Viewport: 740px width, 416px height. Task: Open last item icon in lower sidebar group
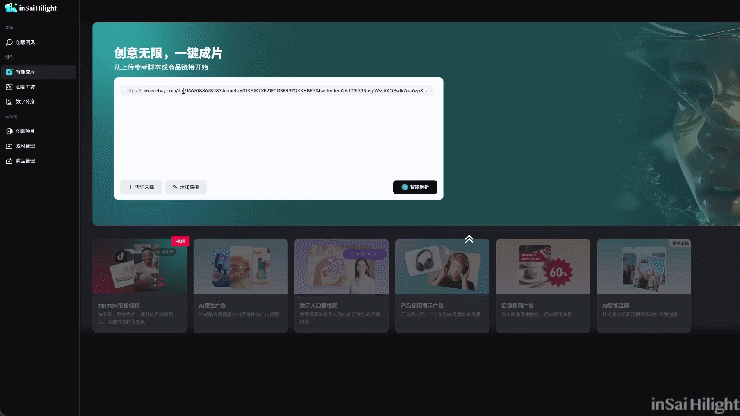(9, 160)
